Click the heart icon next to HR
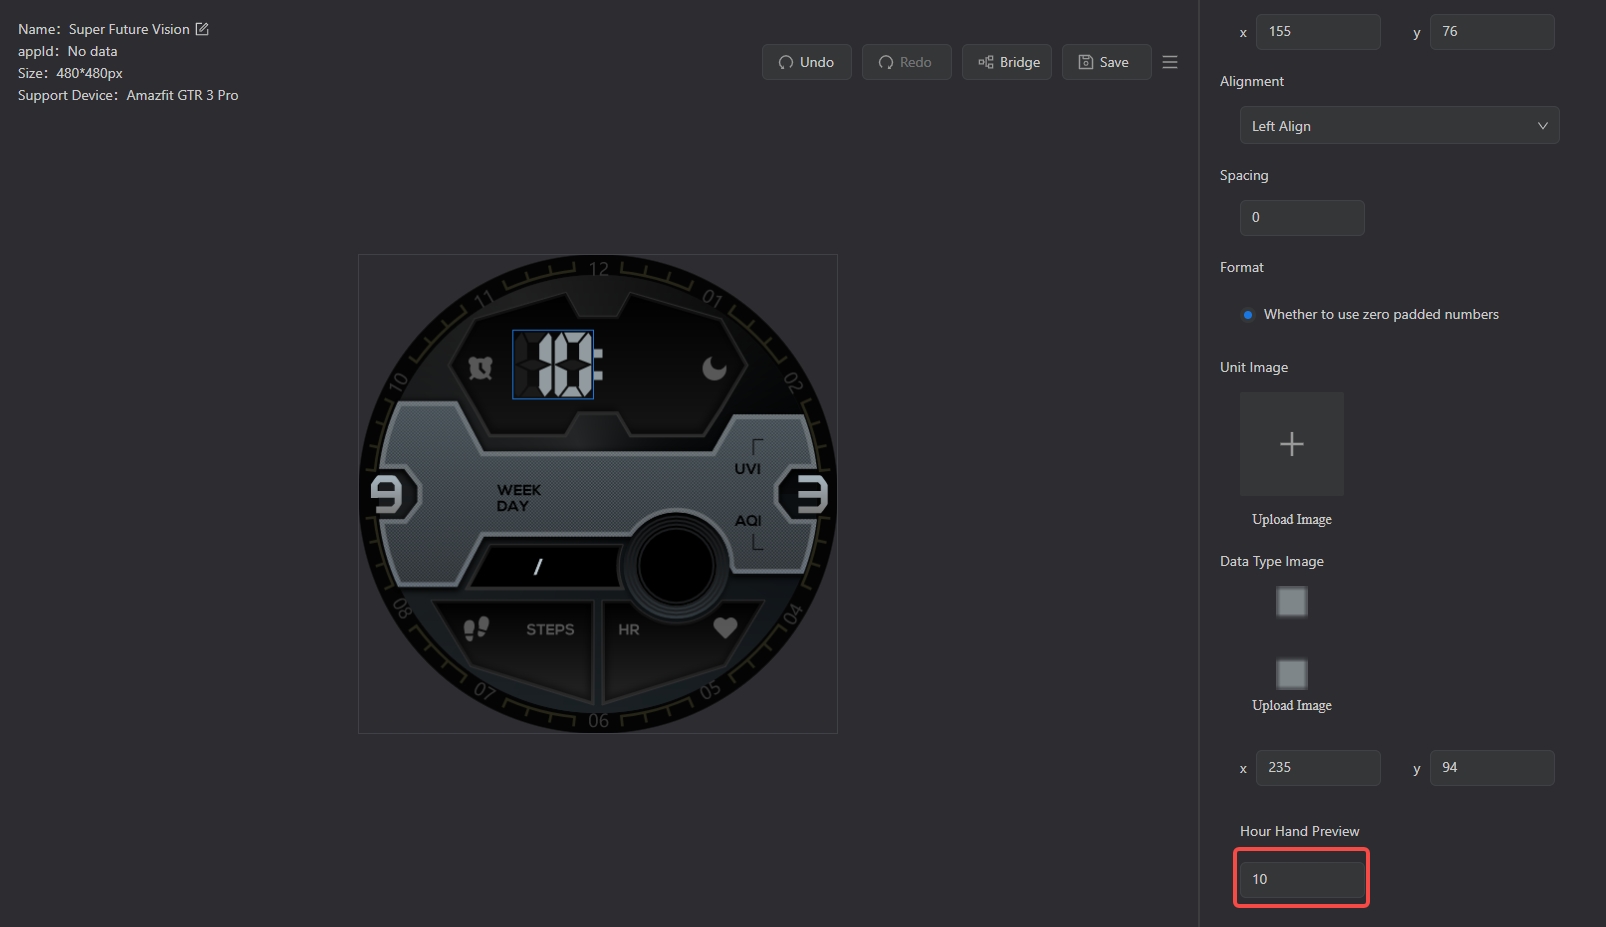 tap(725, 628)
